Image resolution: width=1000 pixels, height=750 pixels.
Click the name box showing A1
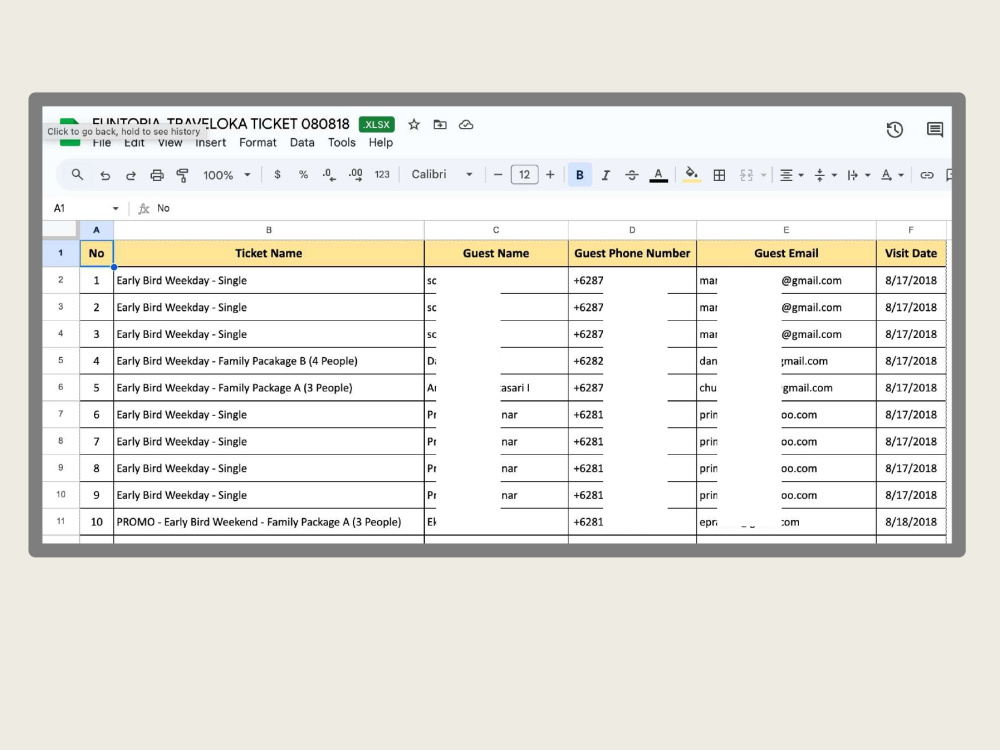coord(59,209)
